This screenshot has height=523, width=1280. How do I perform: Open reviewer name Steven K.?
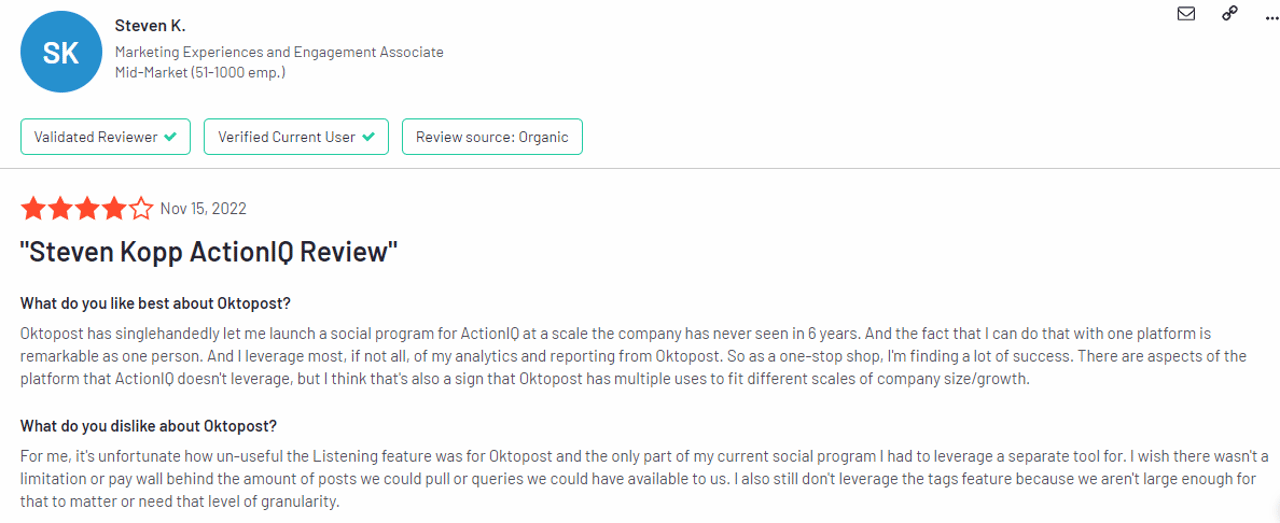(x=150, y=25)
